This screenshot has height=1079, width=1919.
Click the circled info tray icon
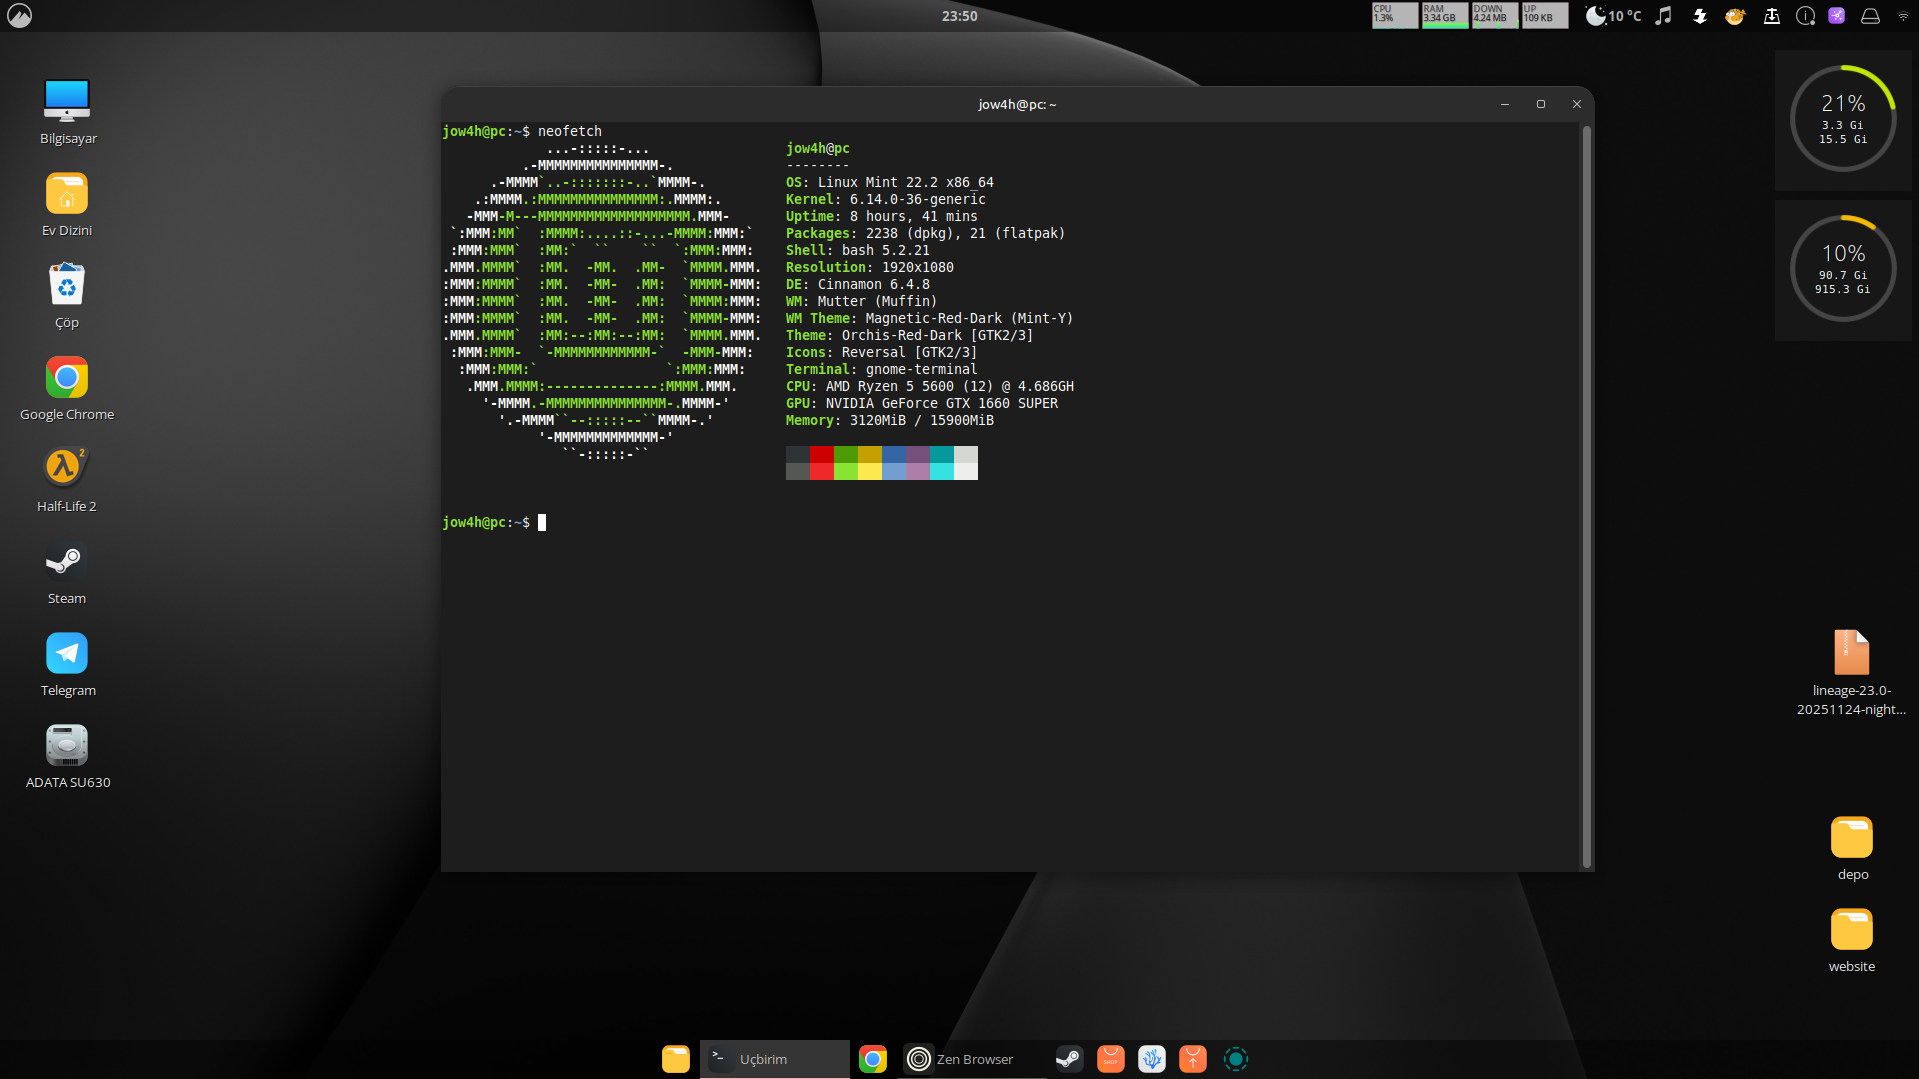[x=1805, y=15]
